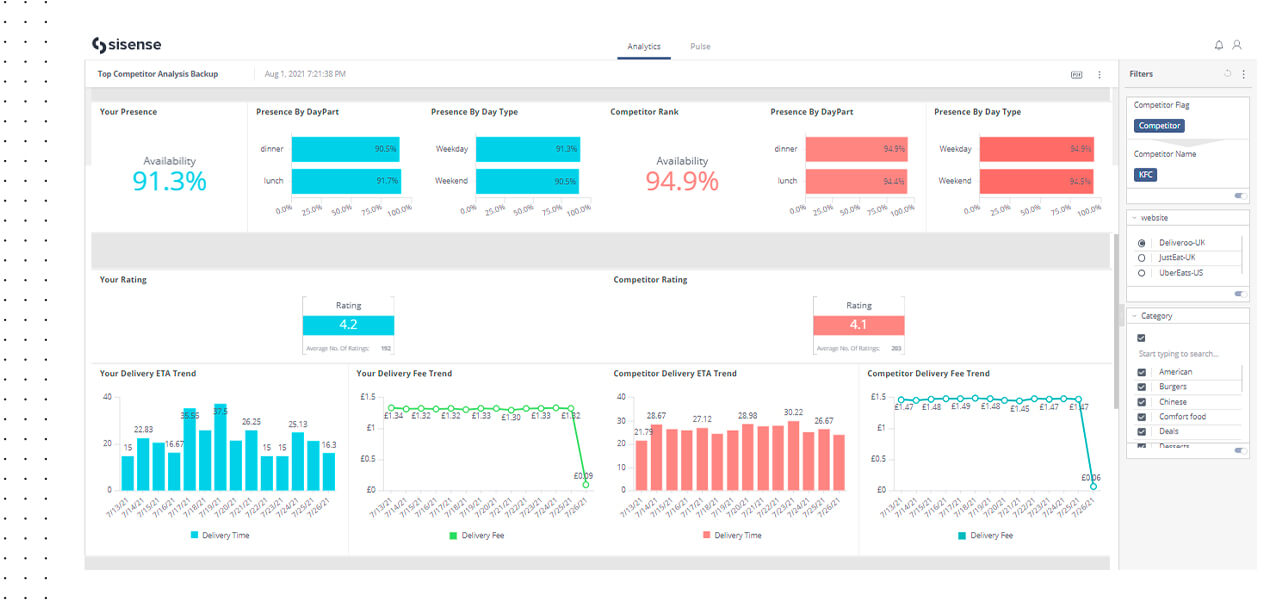This screenshot has height=602, width=1280.
Task: Click the red 4.1 competitor rating box
Action: click(859, 325)
